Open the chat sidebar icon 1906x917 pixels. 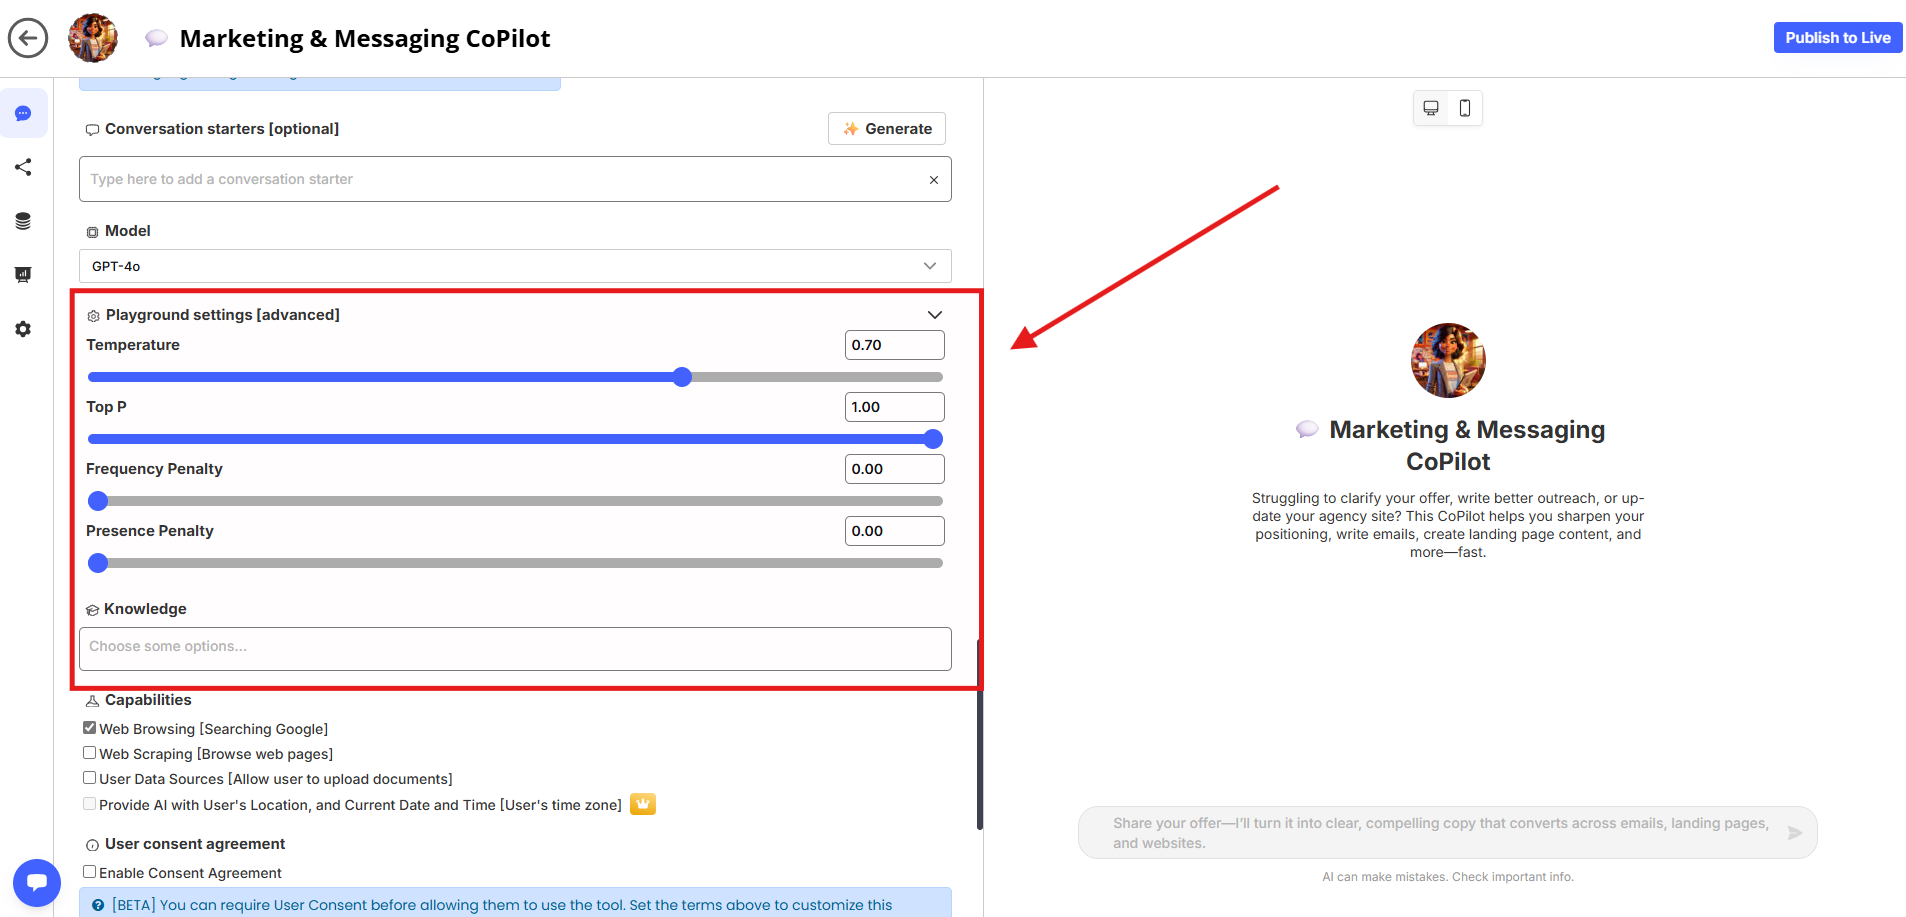(23, 114)
